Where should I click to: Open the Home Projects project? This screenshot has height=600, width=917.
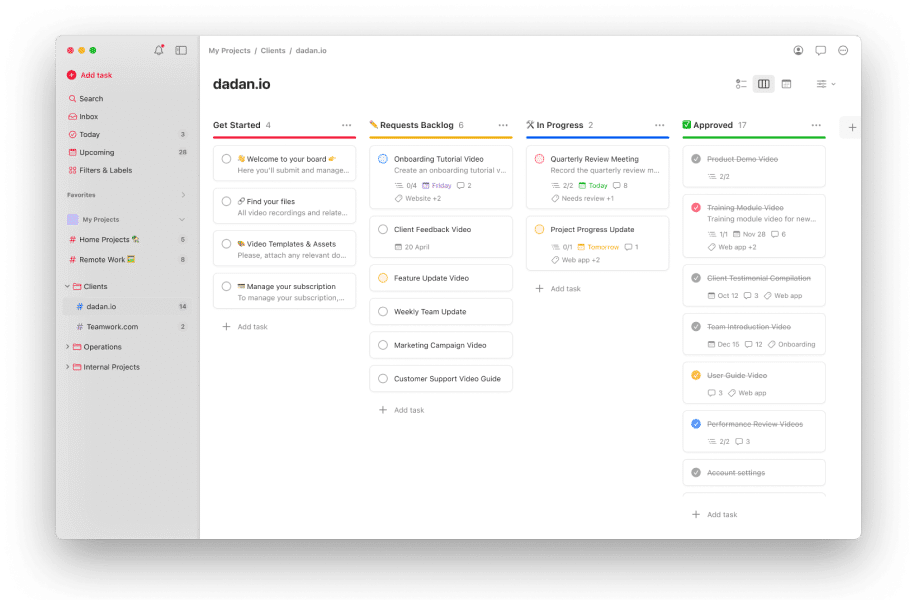click(104, 239)
